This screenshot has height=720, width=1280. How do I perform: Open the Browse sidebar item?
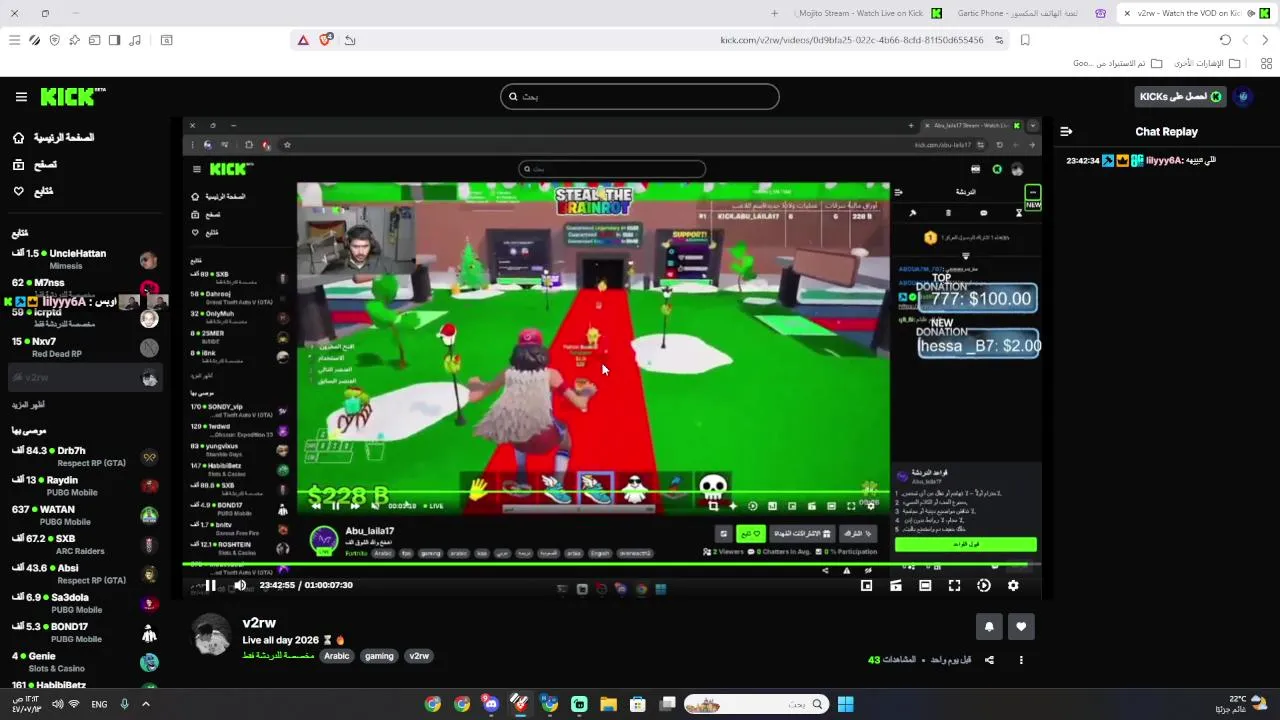pyautogui.click(x=35, y=164)
